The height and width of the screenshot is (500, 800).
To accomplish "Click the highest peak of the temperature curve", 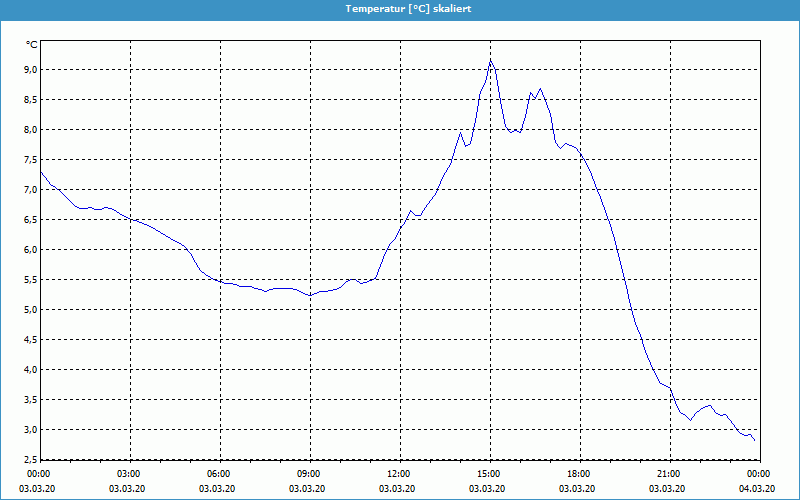I will [x=490, y=61].
